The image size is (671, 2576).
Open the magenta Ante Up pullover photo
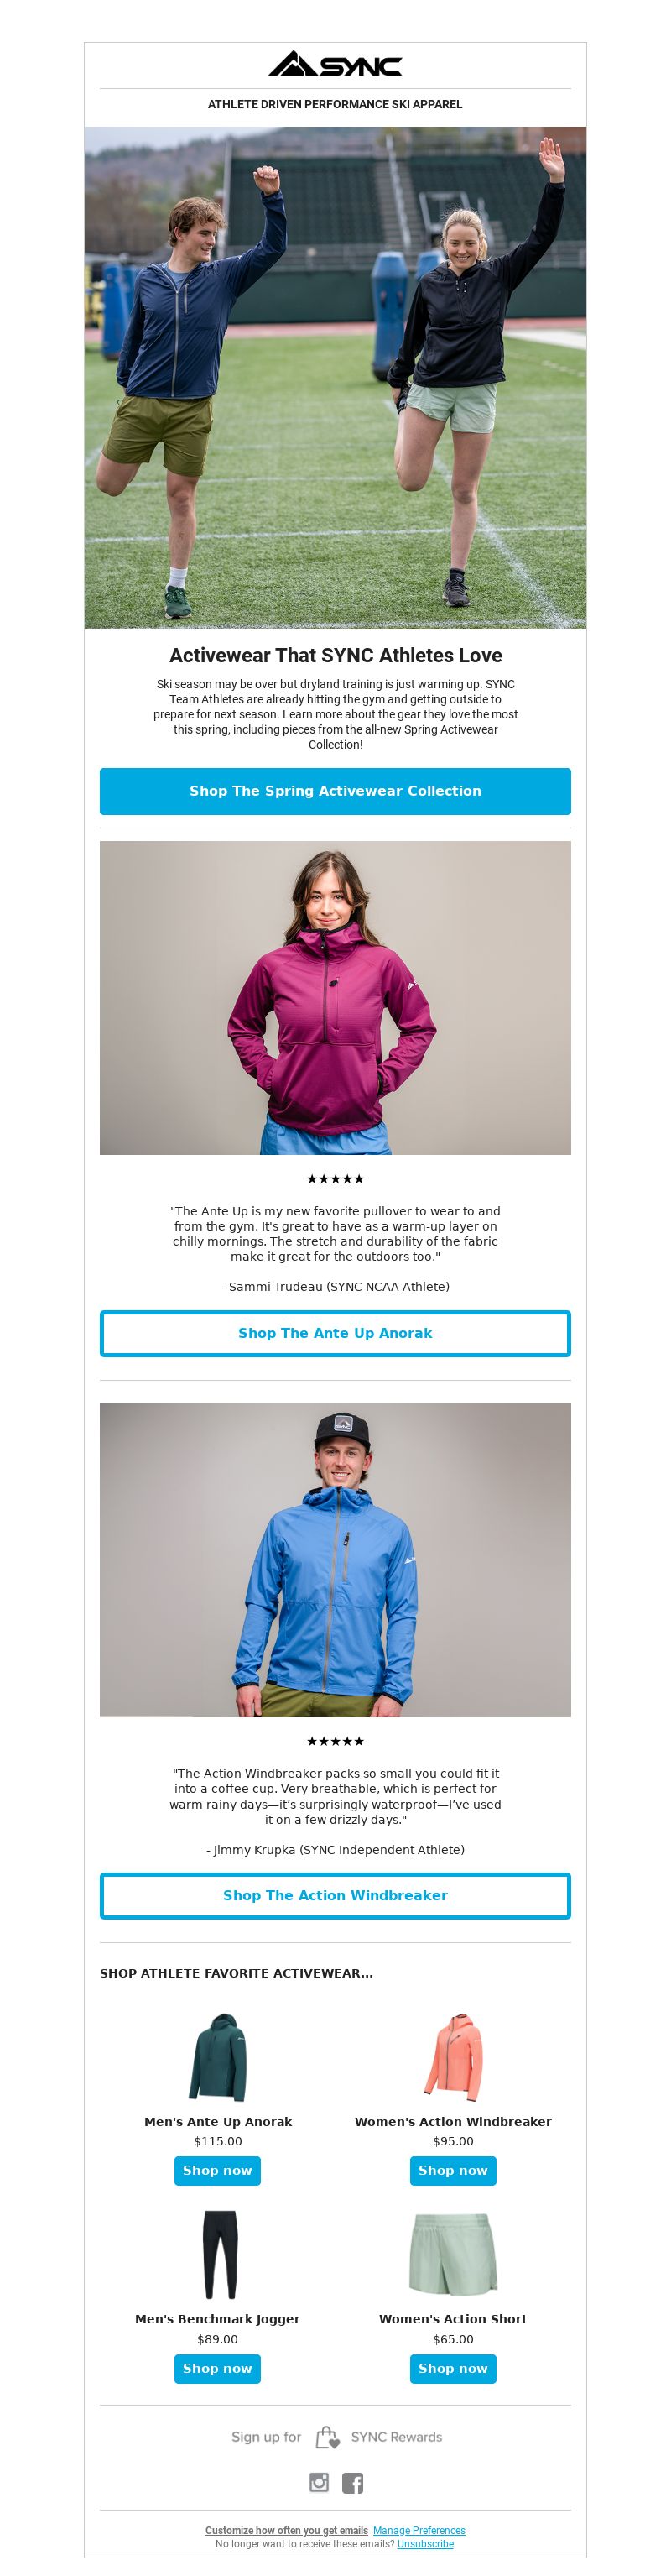pos(335,998)
